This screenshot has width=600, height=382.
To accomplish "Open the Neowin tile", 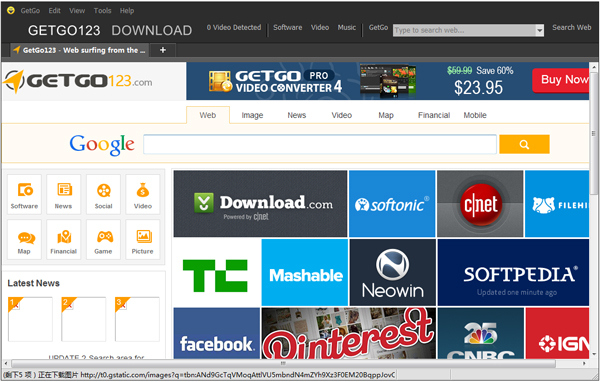I will coord(393,273).
